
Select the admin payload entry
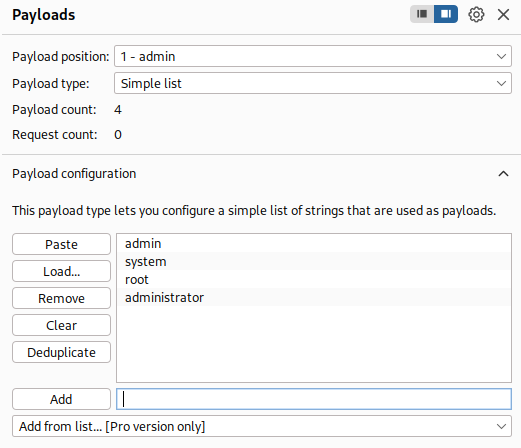[x=314, y=244]
